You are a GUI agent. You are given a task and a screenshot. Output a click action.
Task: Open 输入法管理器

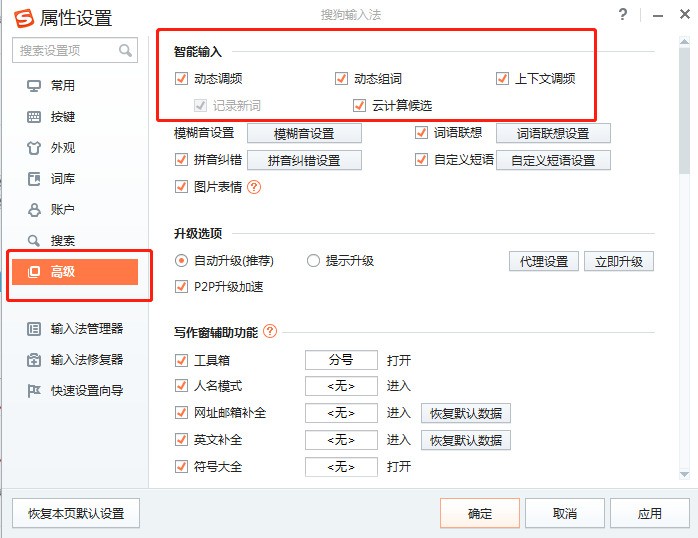pos(75,329)
